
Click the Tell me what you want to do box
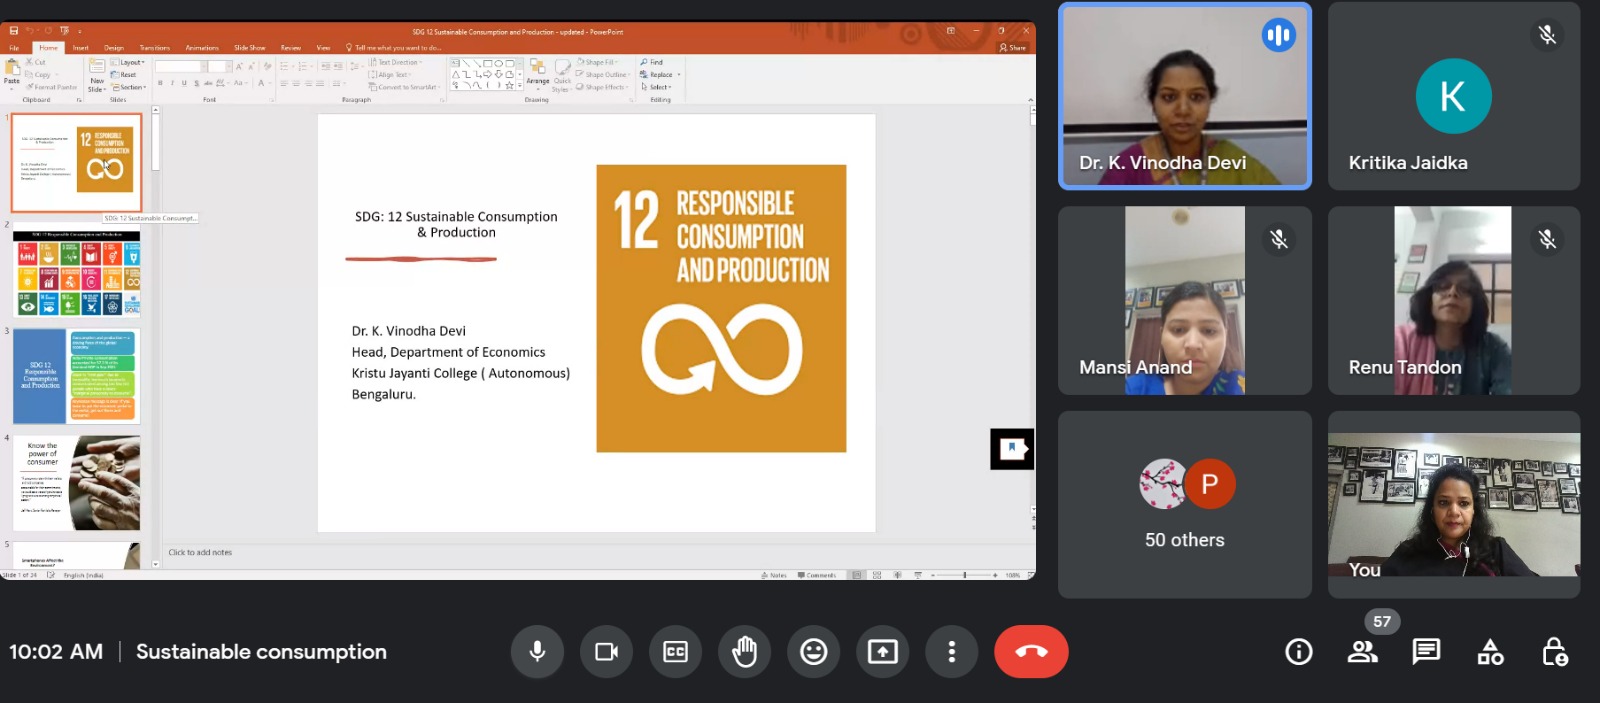click(395, 48)
